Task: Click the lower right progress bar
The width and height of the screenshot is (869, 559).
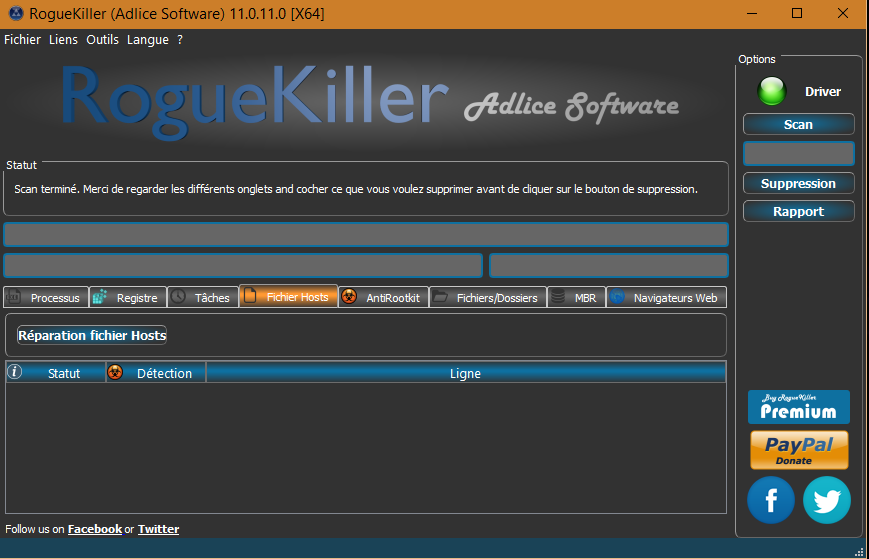Action: tap(609, 265)
